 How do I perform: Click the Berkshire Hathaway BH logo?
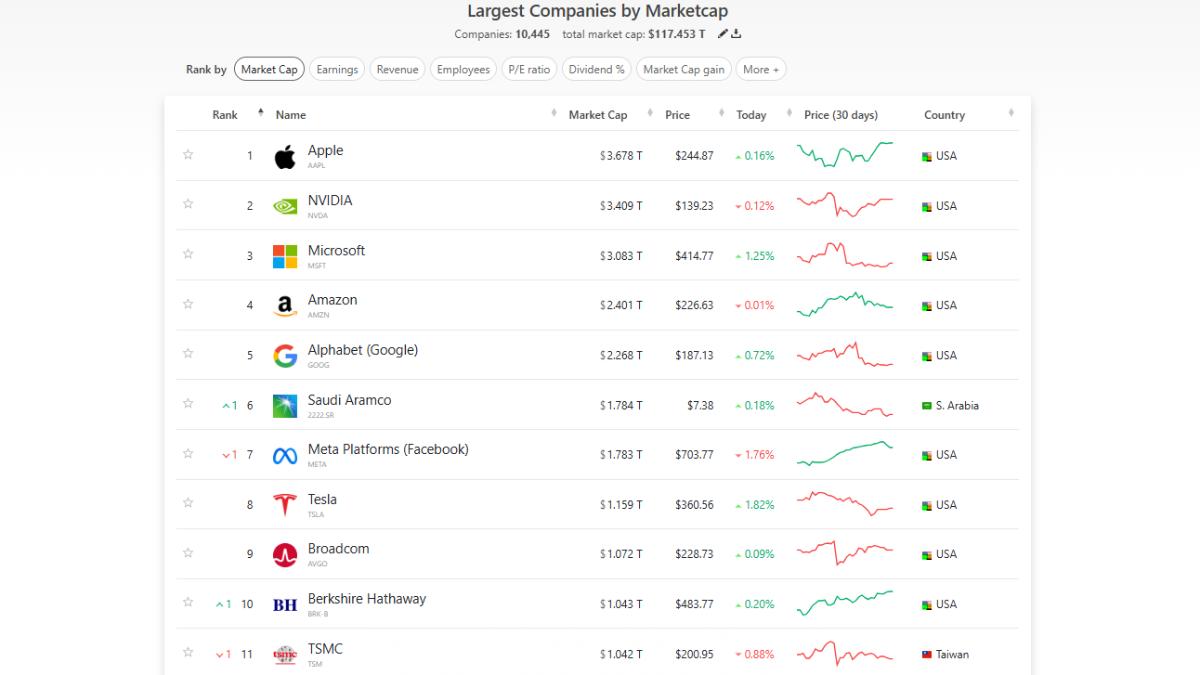click(x=285, y=605)
